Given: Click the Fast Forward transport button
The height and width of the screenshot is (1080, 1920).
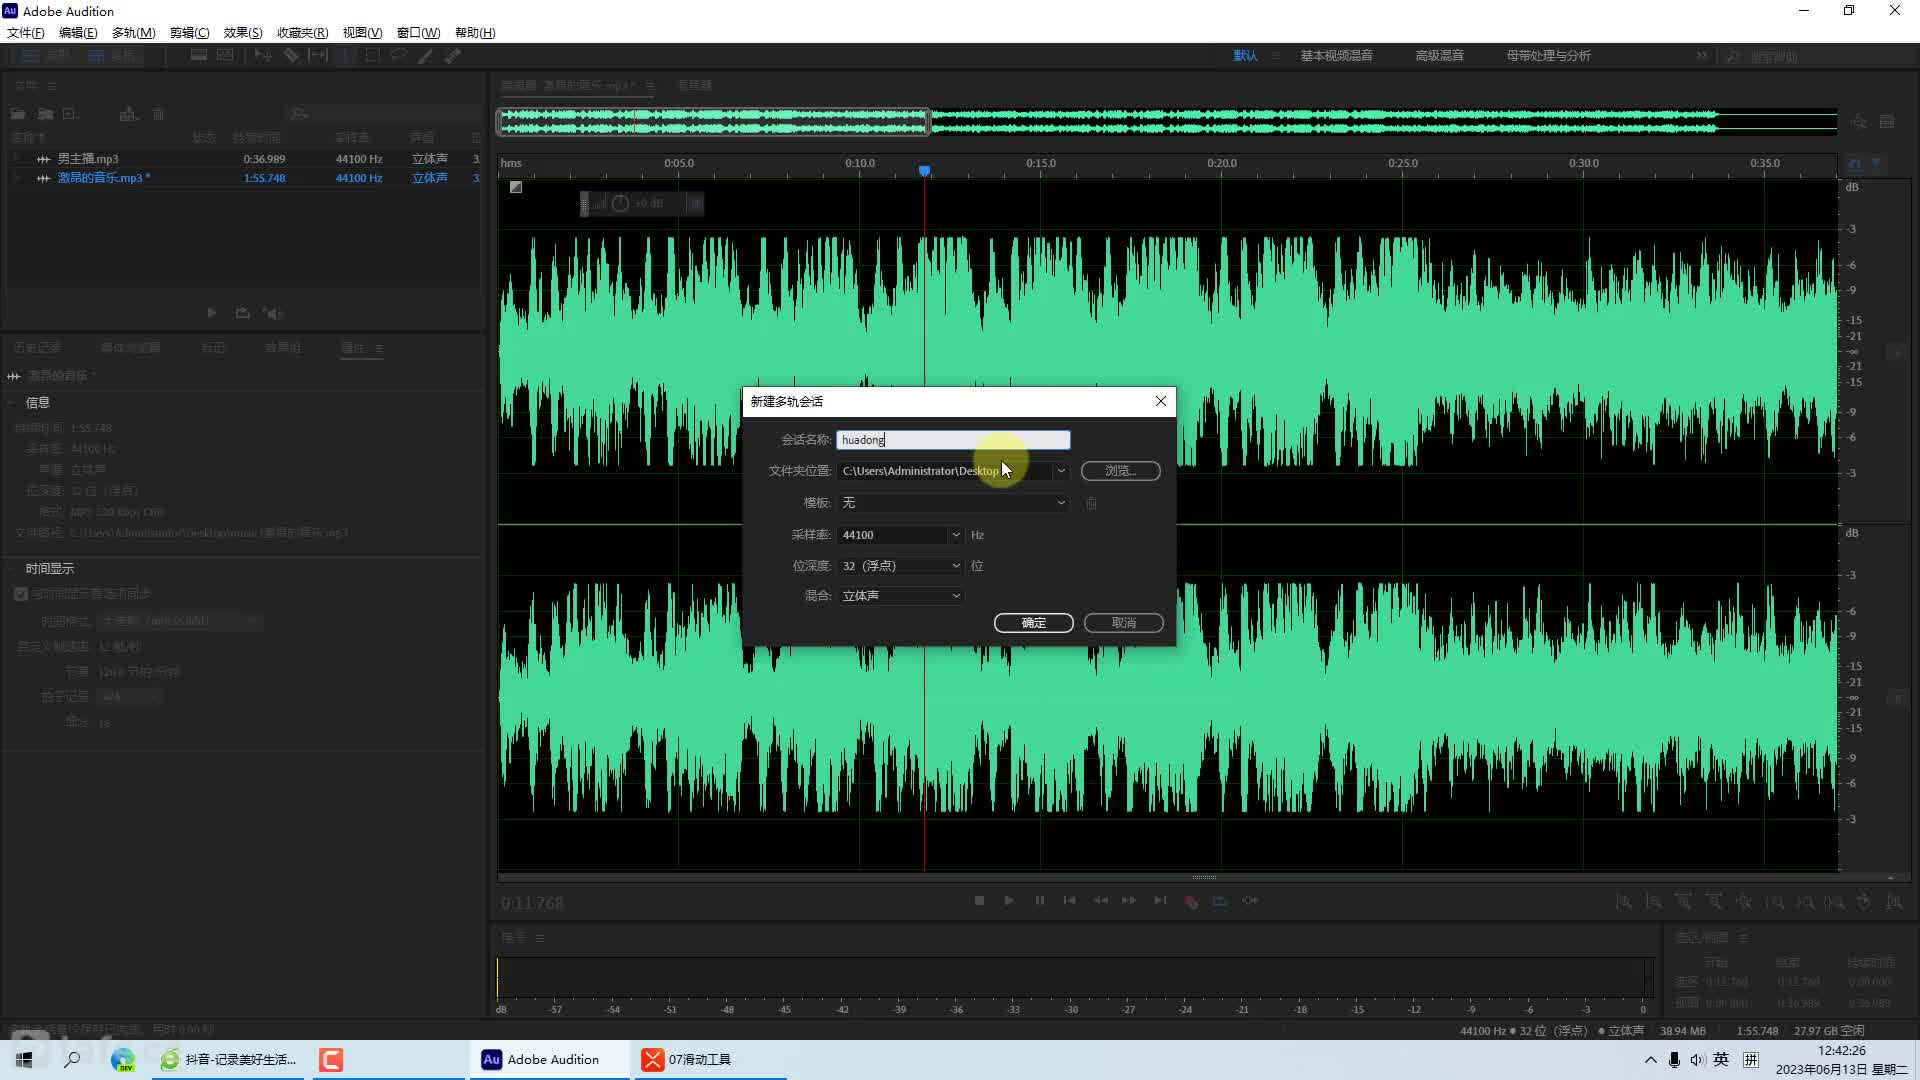Looking at the screenshot, I should click(1129, 901).
